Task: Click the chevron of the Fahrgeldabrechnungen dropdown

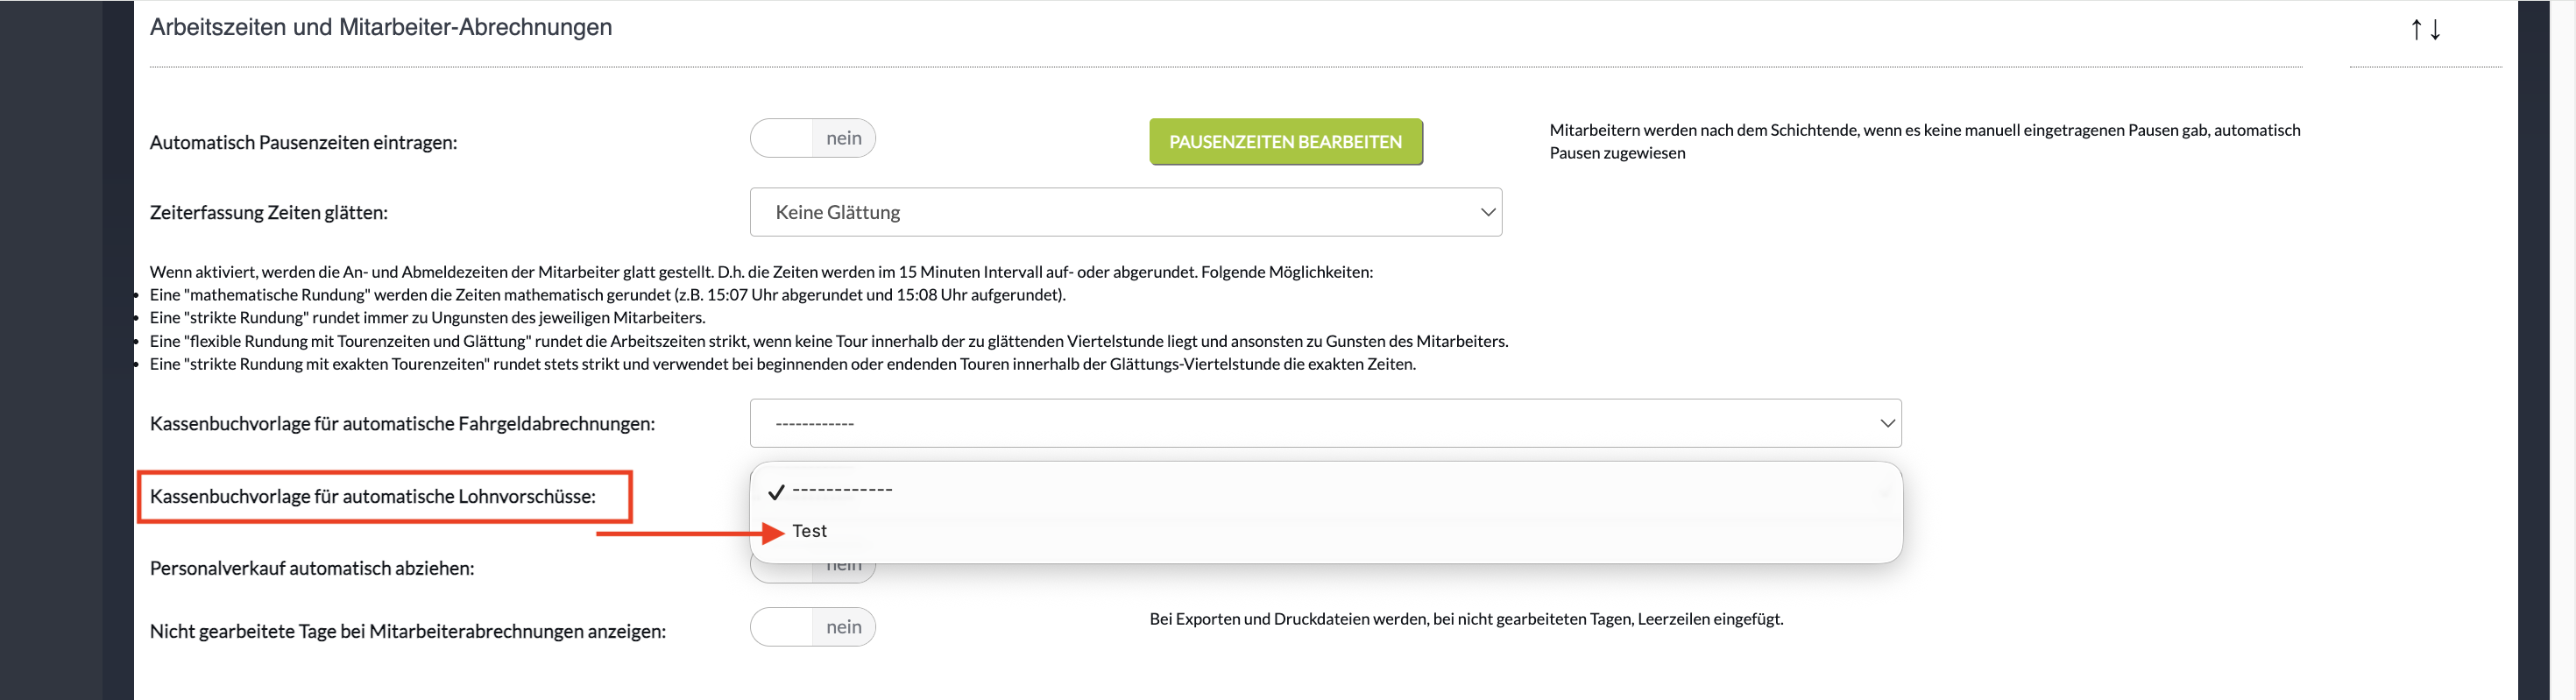Action: pyautogui.click(x=1886, y=423)
